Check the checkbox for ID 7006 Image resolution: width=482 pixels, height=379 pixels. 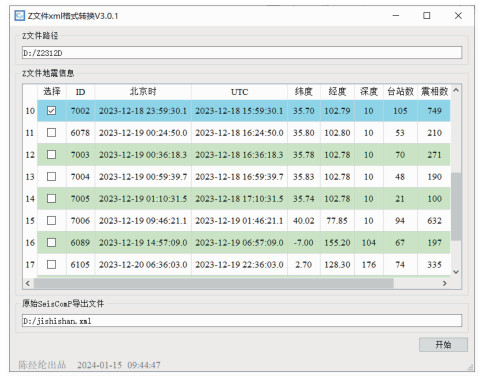(51, 221)
